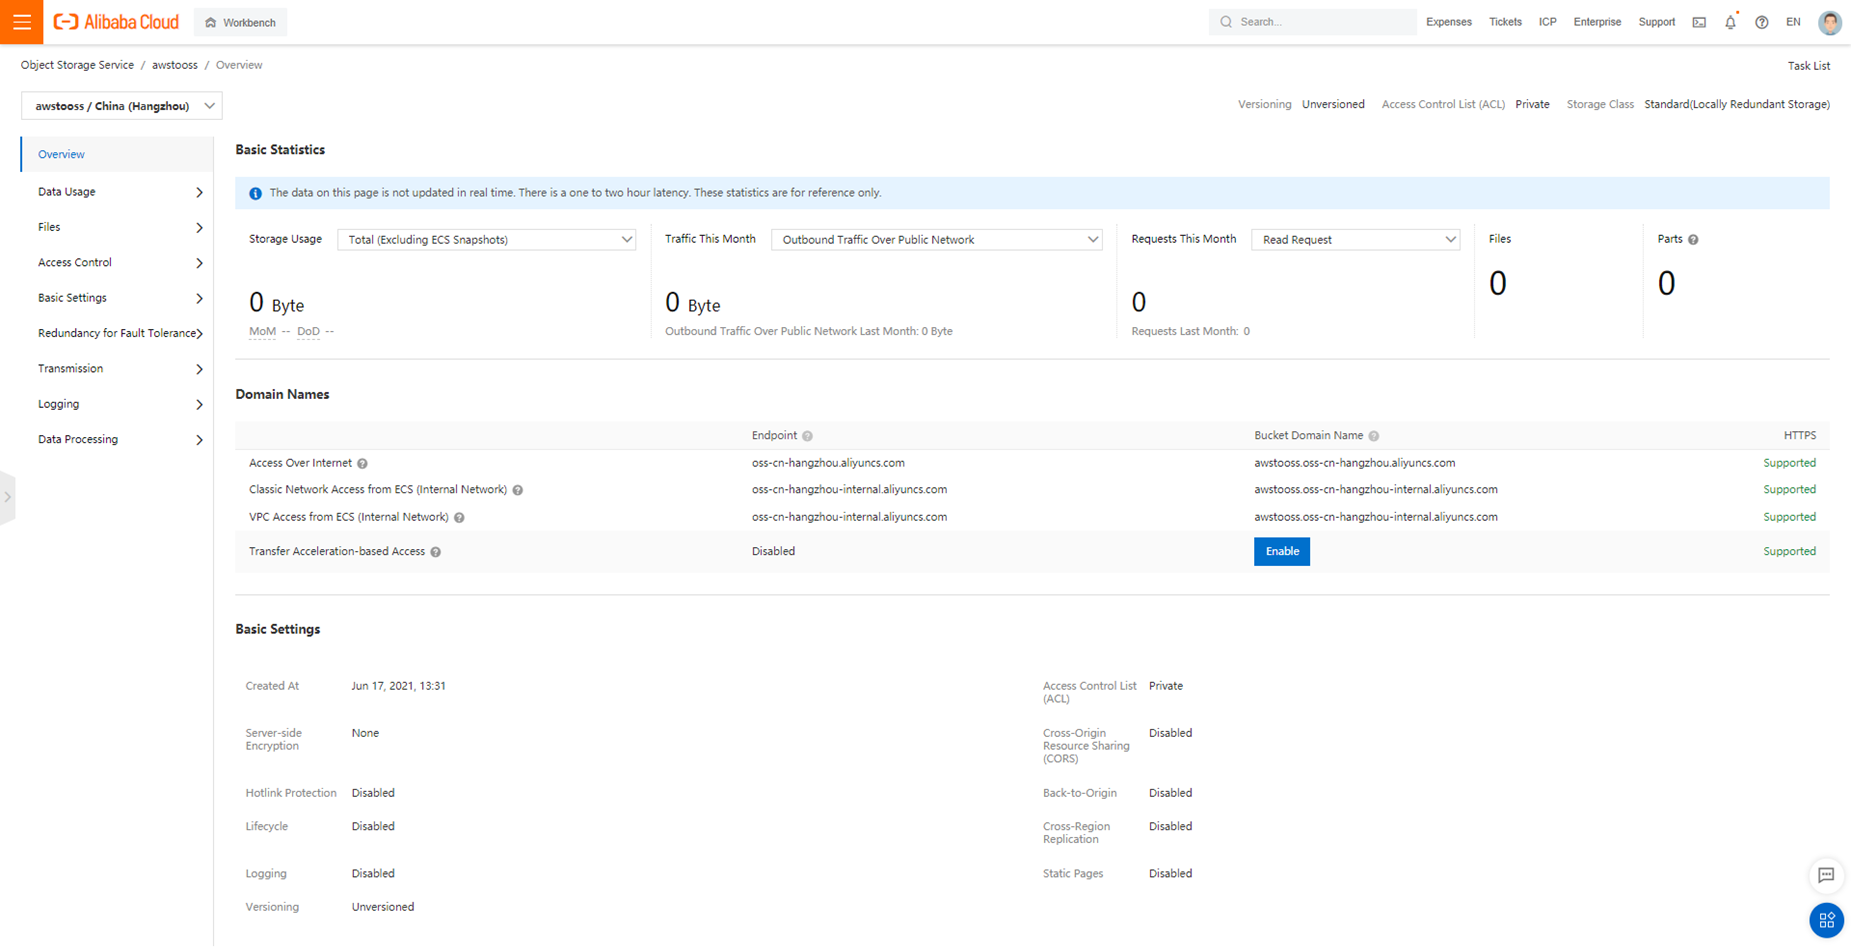Click the search input field
Viewport: 1851px width, 952px height.
1312,22
